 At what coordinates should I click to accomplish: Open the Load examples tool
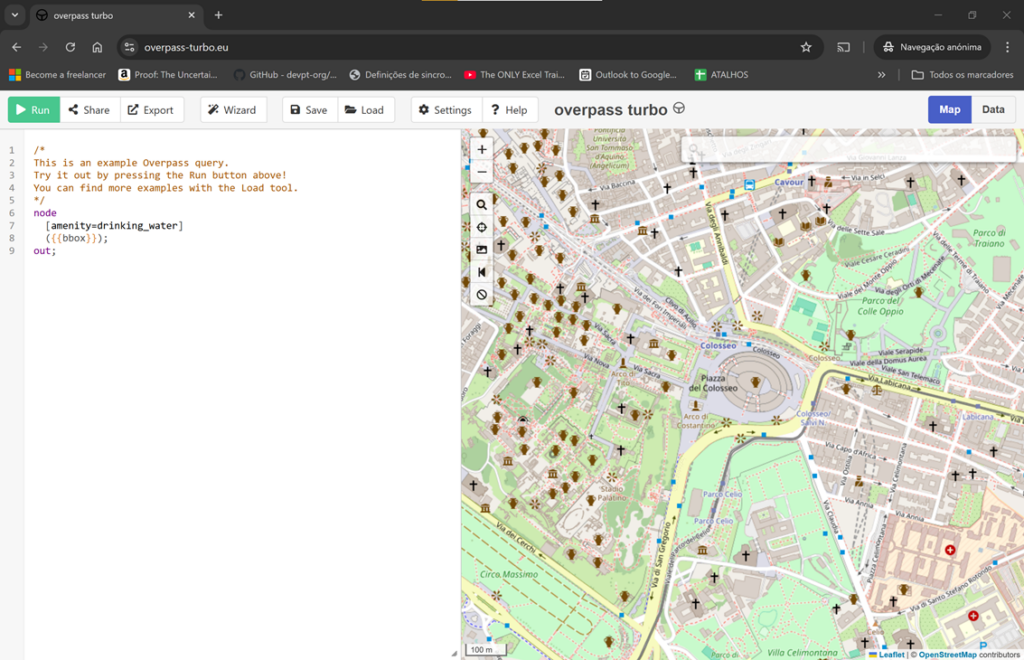click(365, 110)
